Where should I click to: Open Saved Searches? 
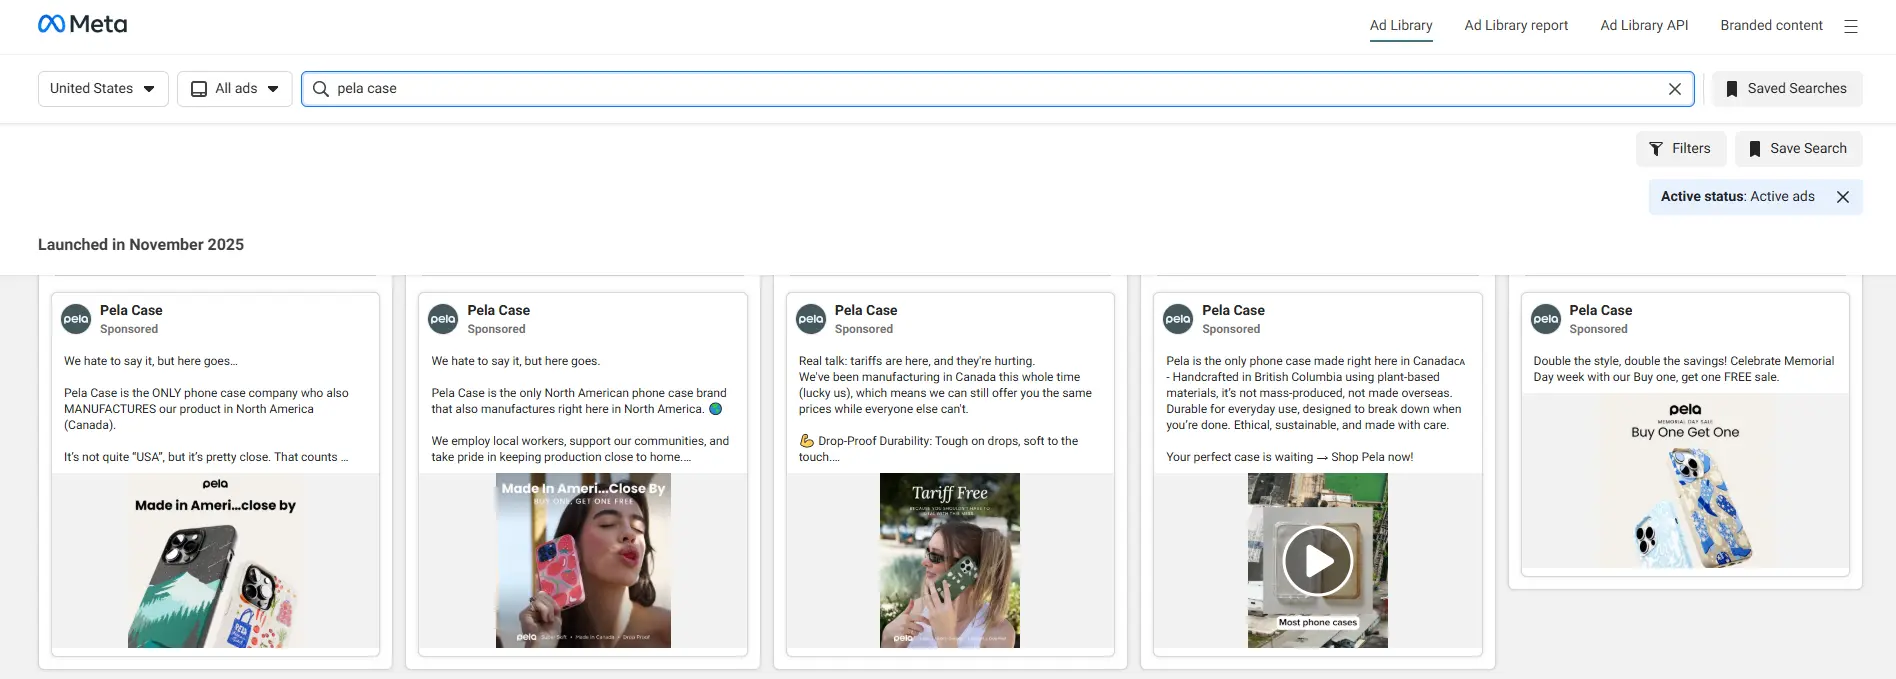tap(1787, 89)
